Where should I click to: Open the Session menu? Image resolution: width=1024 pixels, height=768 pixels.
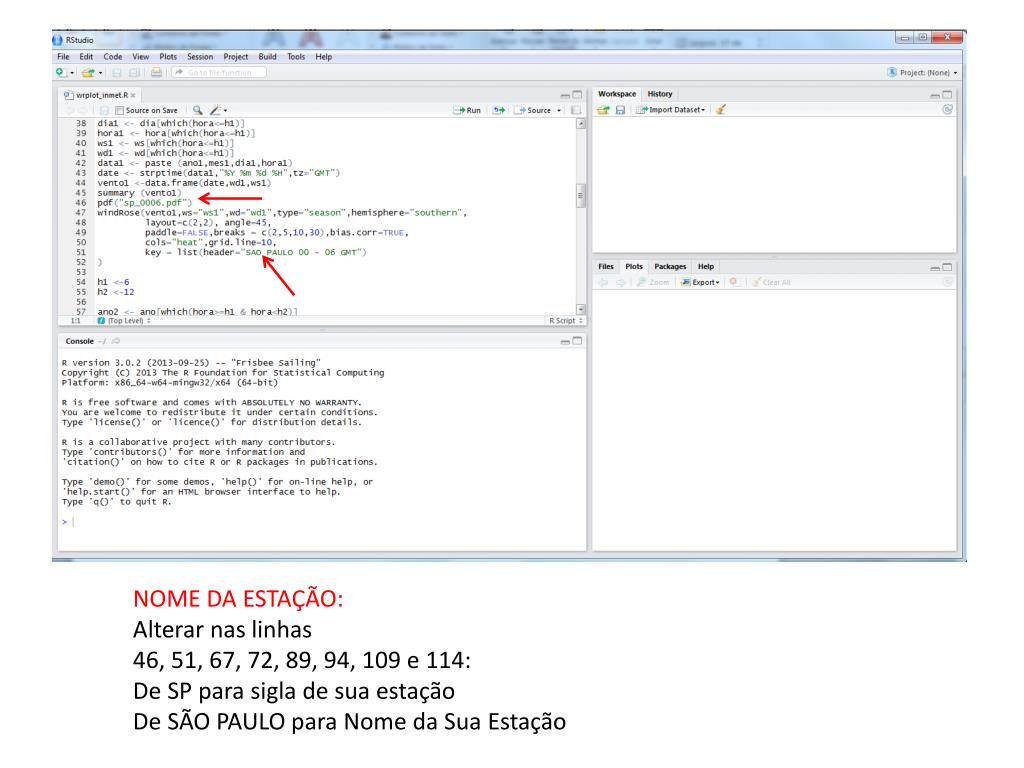pos(200,57)
